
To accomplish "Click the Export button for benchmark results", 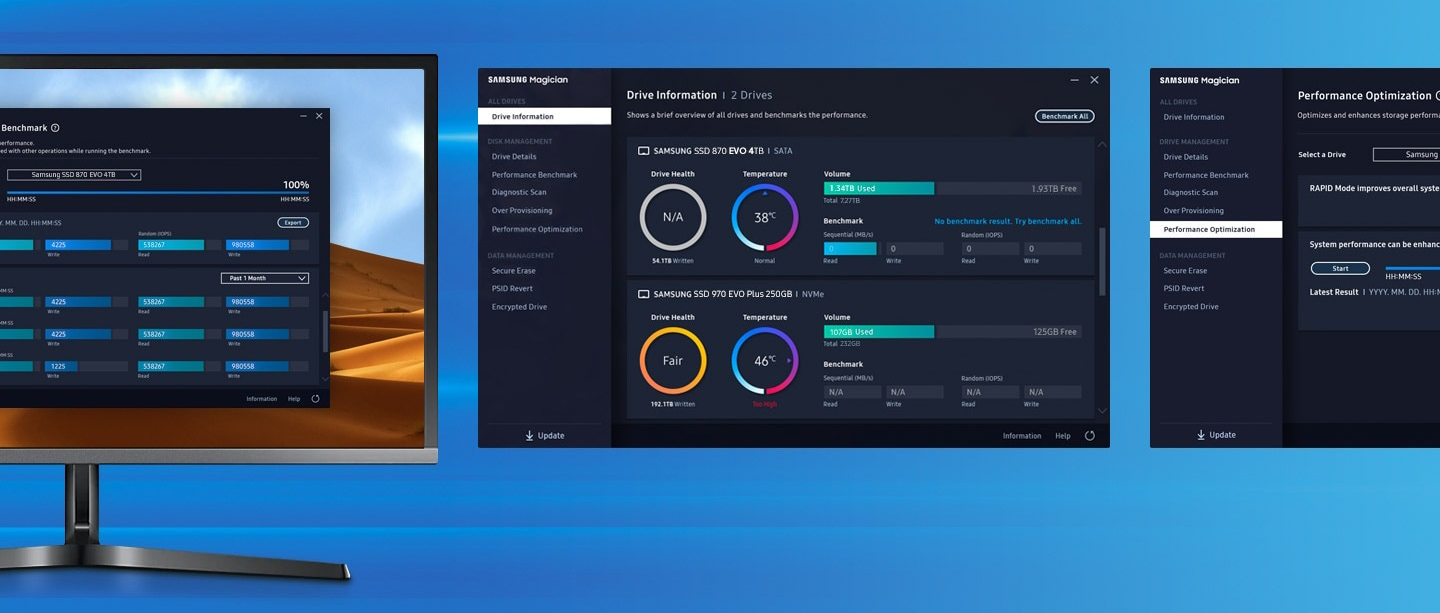I will [x=293, y=223].
